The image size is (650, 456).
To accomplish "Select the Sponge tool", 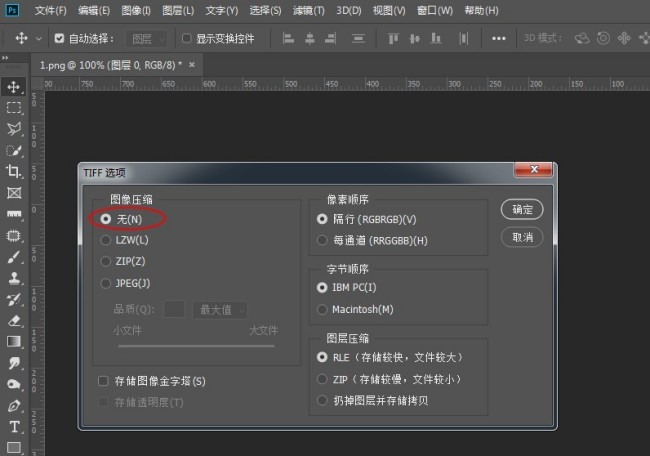I will coord(14,384).
